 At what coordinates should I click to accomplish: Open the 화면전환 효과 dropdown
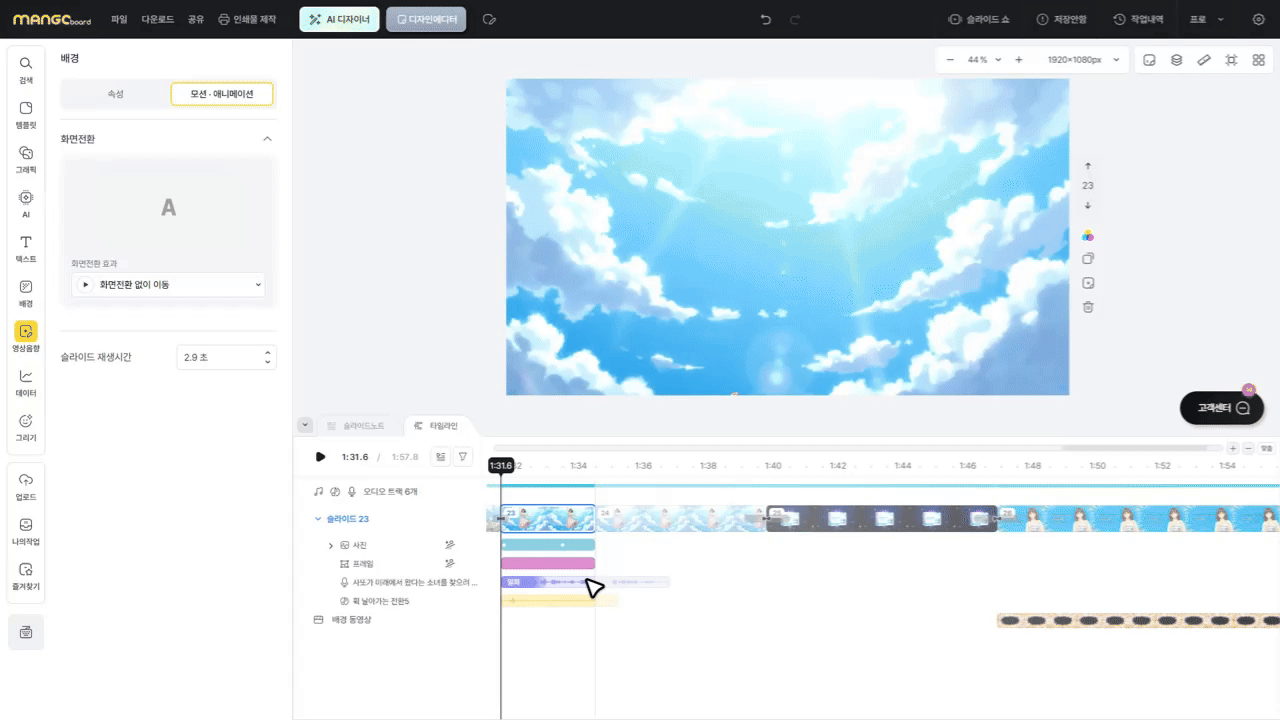168,285
